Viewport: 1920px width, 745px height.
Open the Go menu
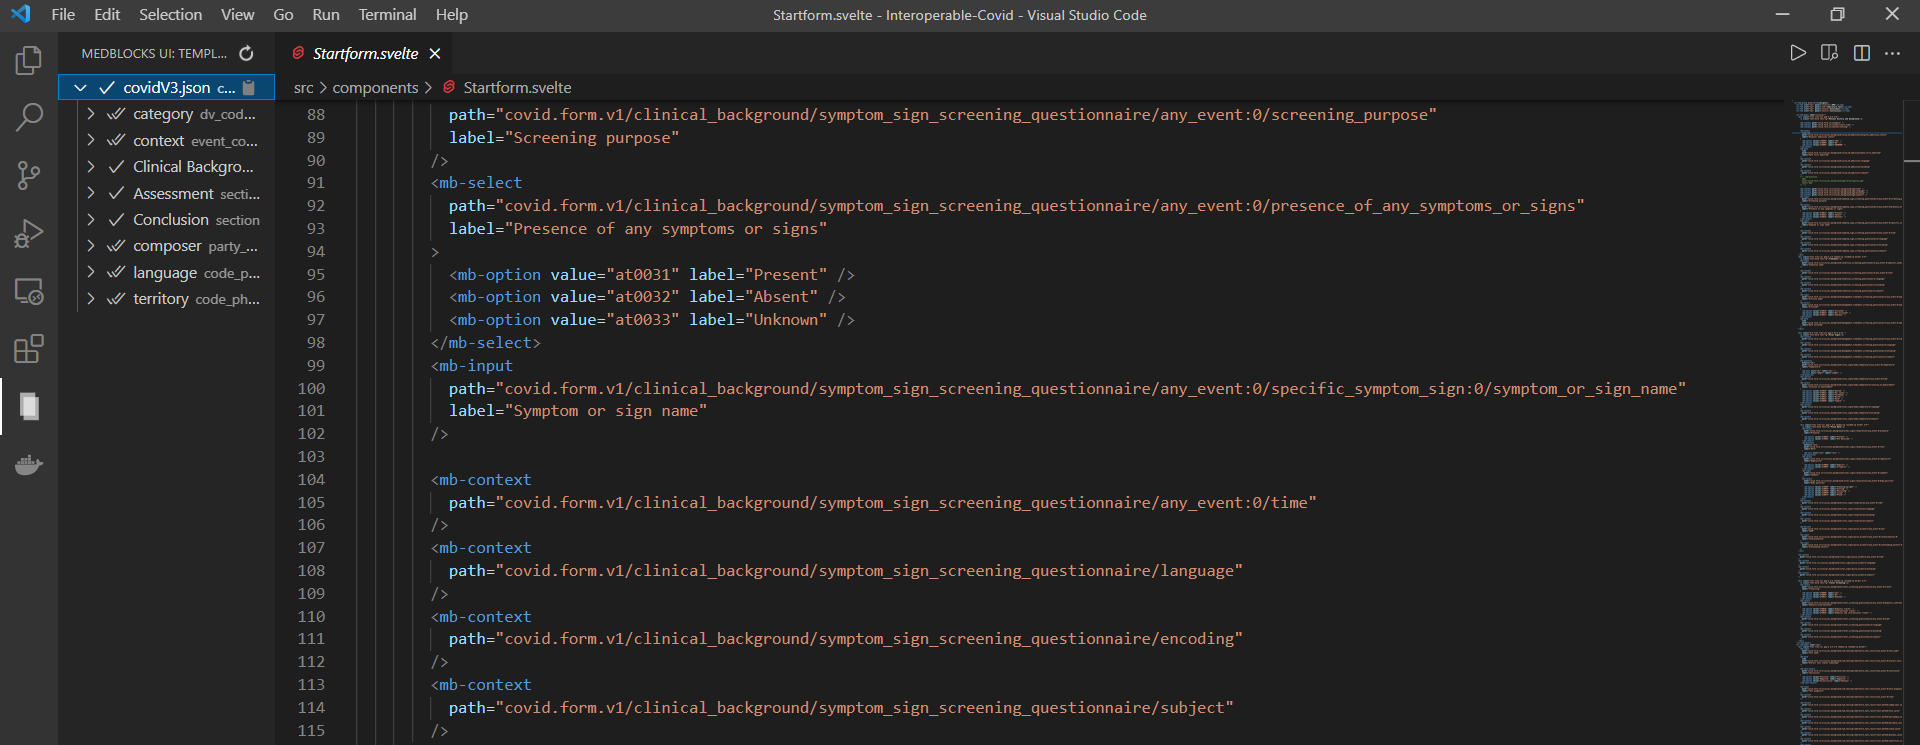pyautogui.click(x=283, y=14)
